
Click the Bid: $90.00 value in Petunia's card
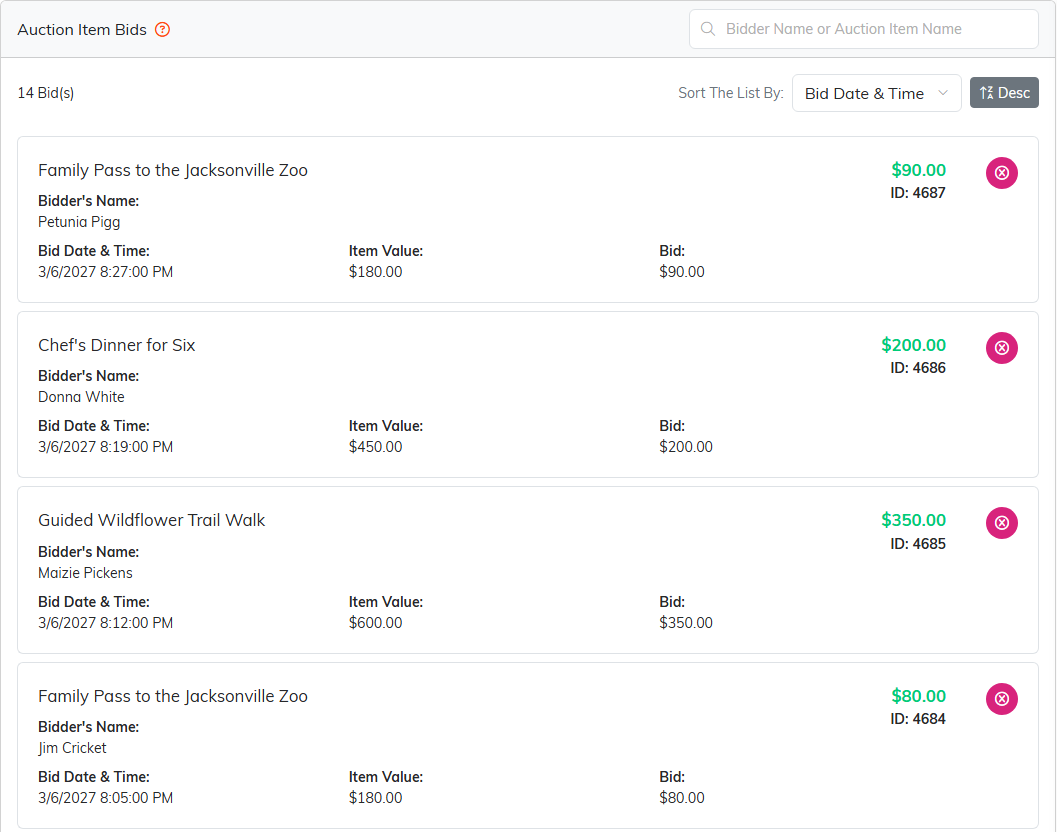click(x=682, y=272)
